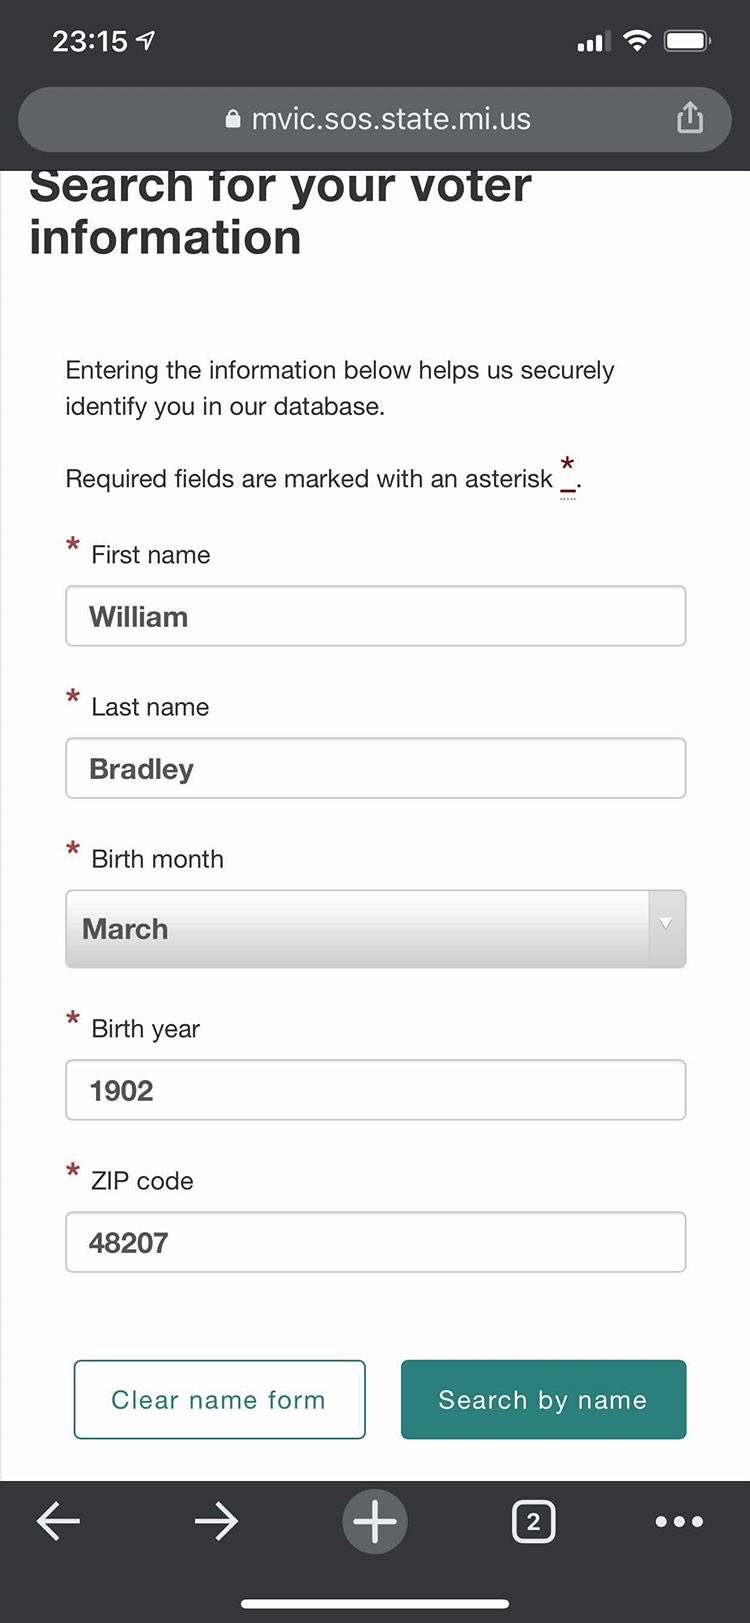Screen dimensions: 750x1623
Task: Tap the battery indicator in status bar
Action: point(687,41)
